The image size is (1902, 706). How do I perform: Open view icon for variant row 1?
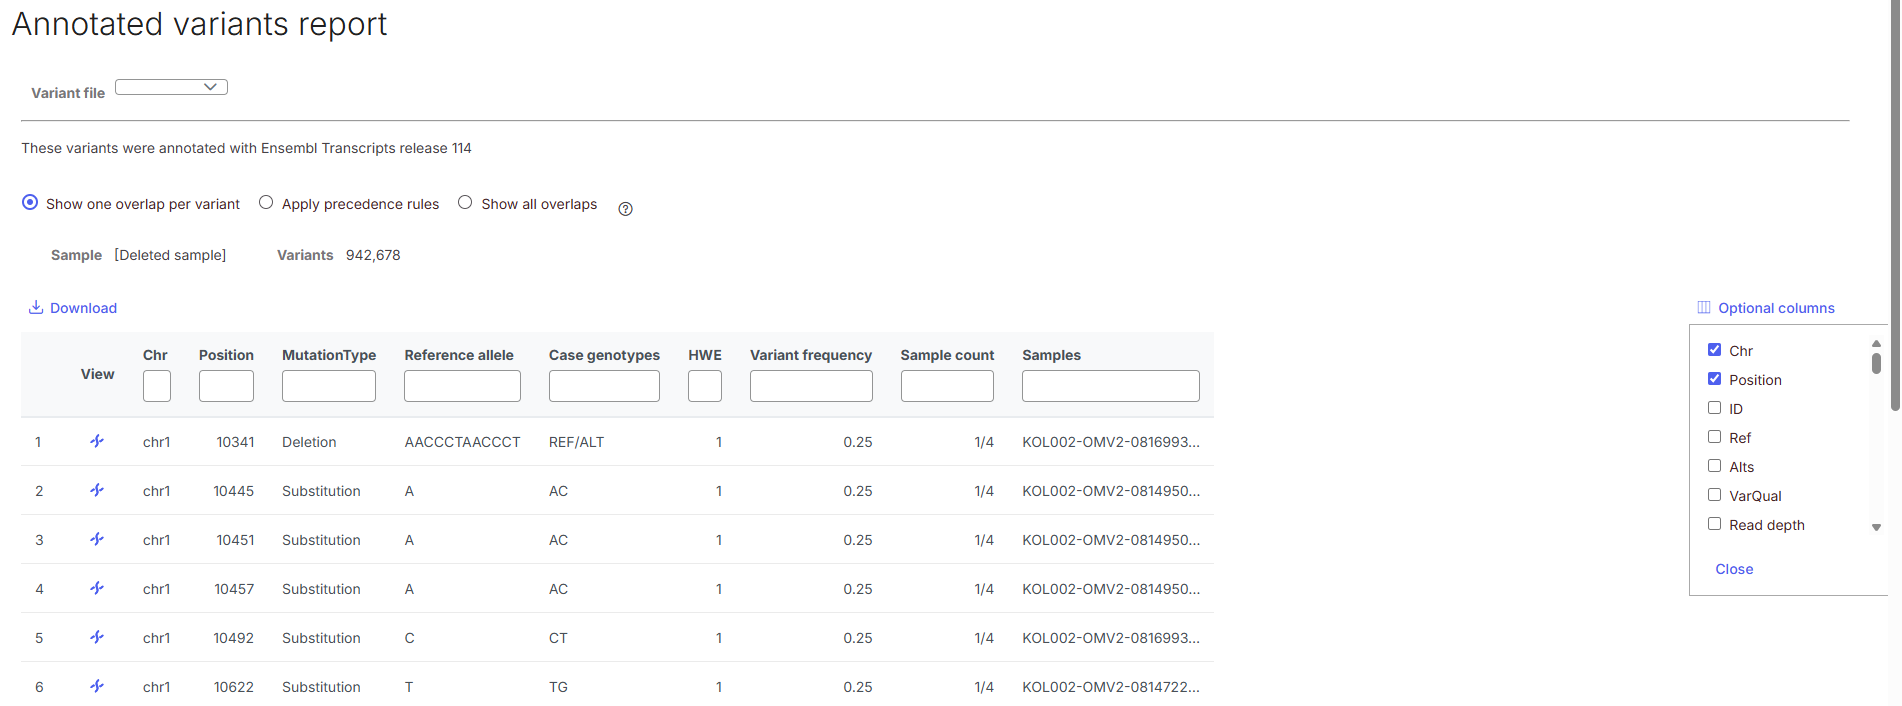point(97,441)
